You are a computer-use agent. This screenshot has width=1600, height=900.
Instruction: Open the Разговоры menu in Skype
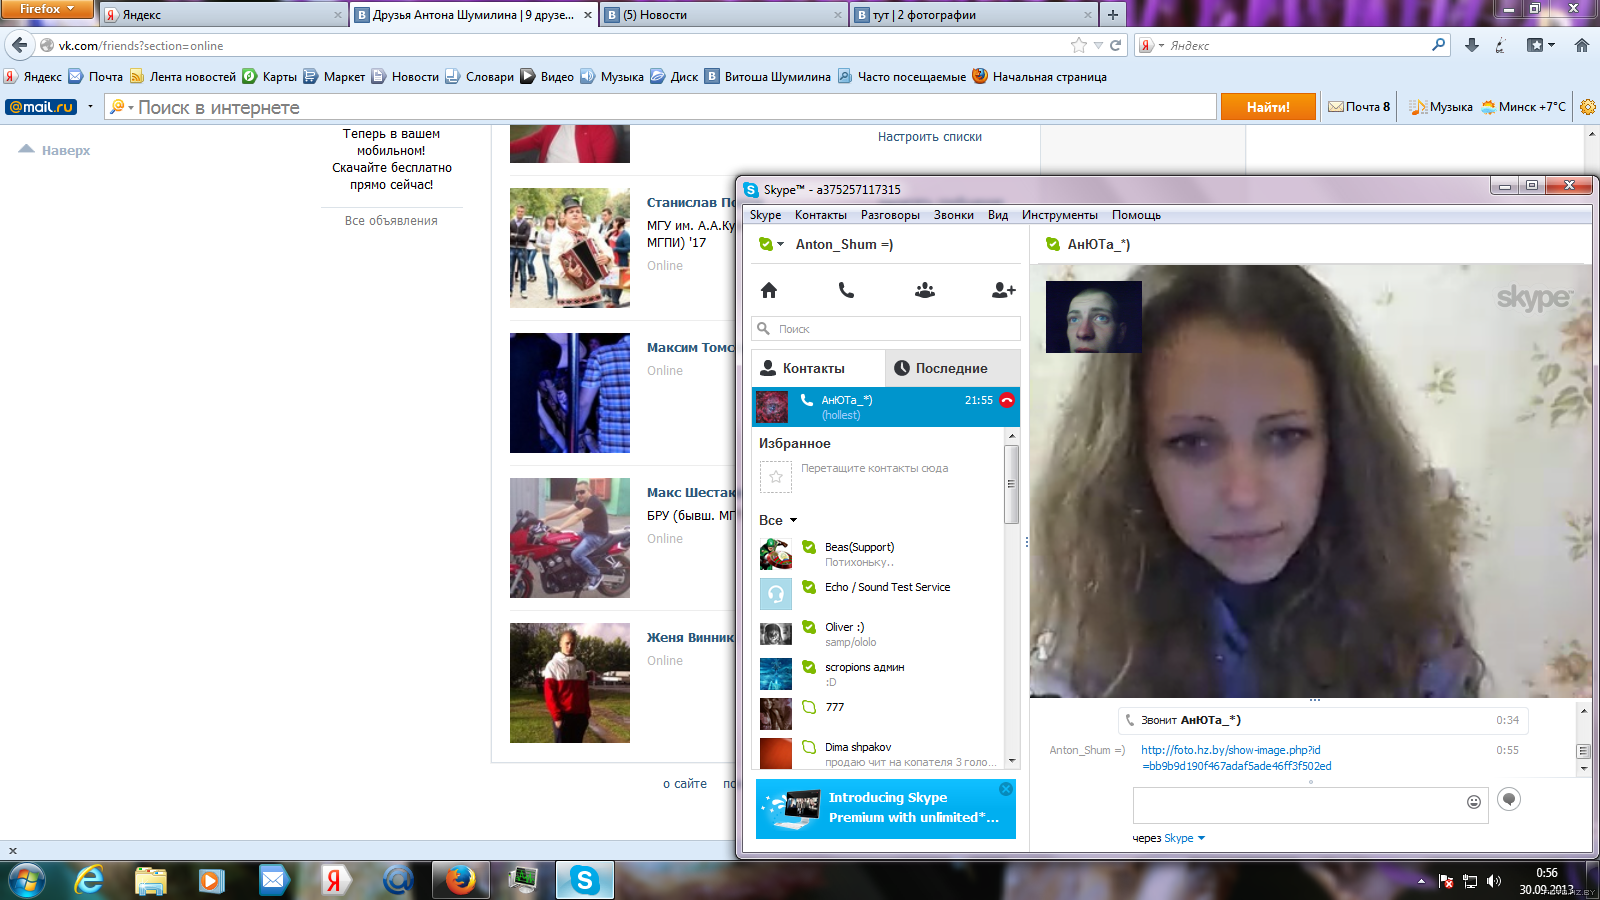(890, 215)
